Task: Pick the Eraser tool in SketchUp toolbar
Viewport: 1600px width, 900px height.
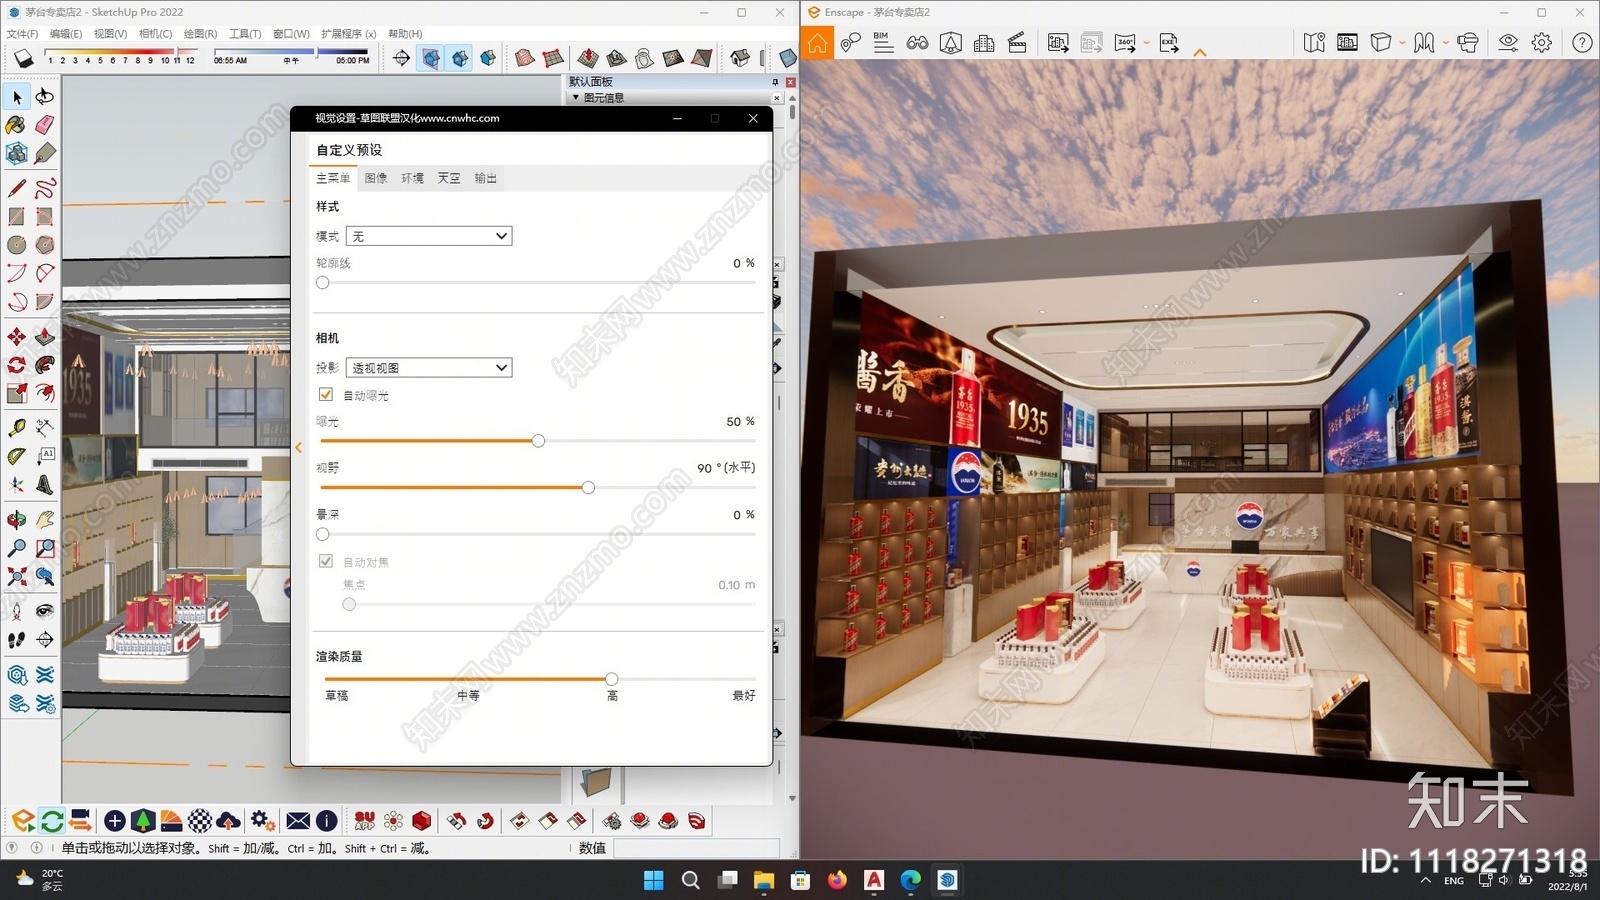Action: [x=45, y=125]
